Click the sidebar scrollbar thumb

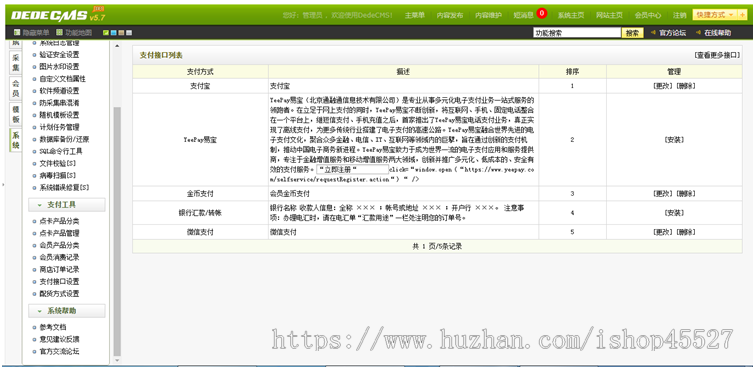pyautogui.click(x=117, y=231)
